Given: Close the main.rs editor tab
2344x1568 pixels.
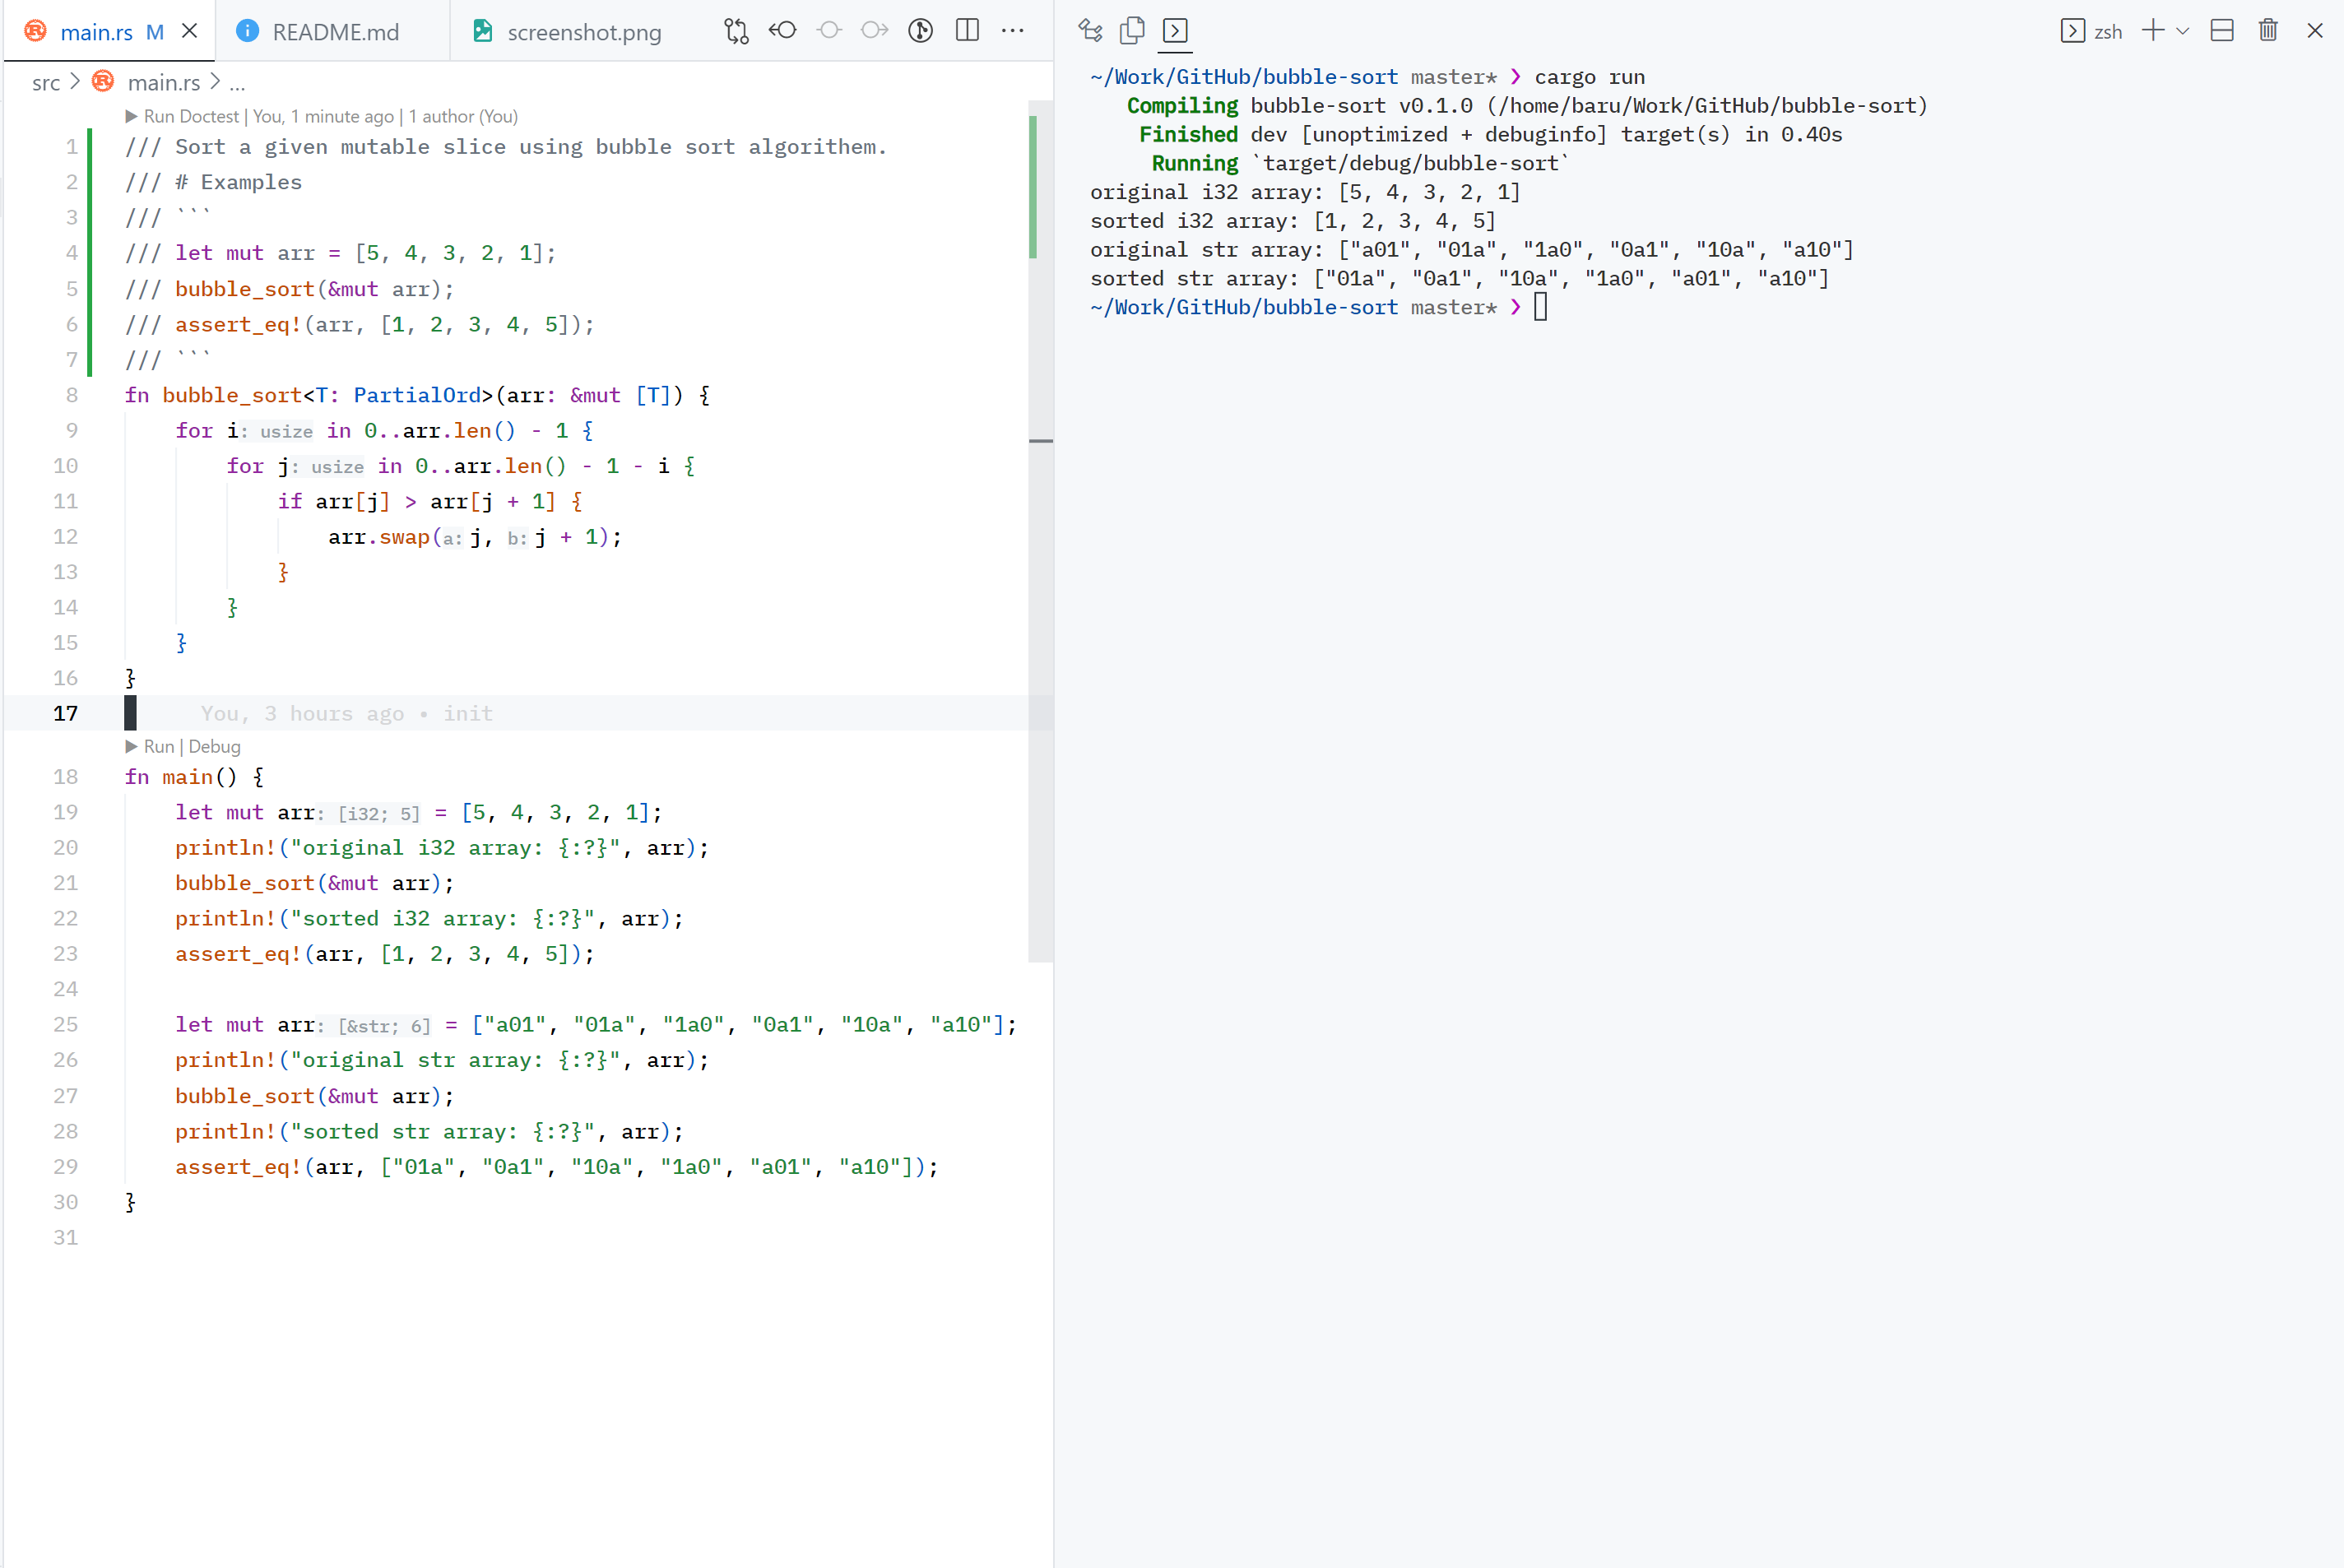Looking at the screenshot, I should pos(189,31).
